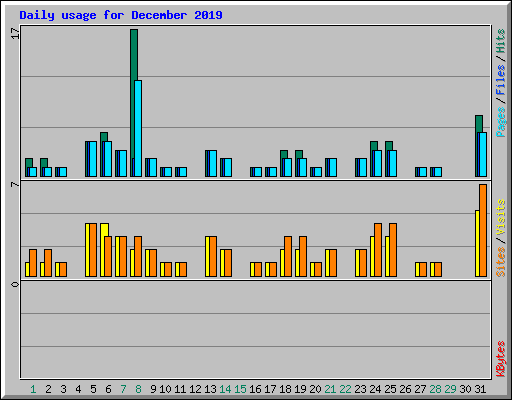Click the orange Visits bar for day 24

378,250
